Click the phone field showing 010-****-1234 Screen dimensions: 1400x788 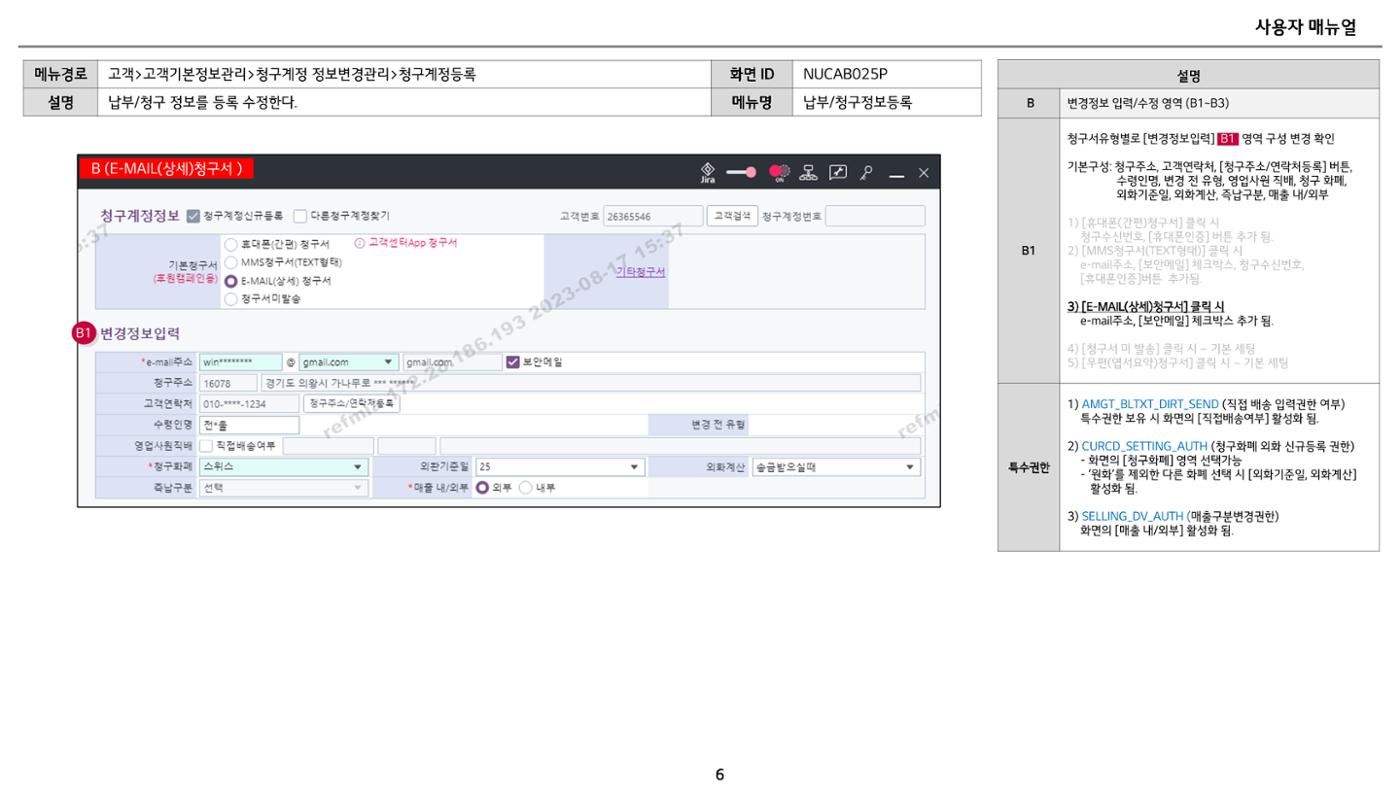249,404
